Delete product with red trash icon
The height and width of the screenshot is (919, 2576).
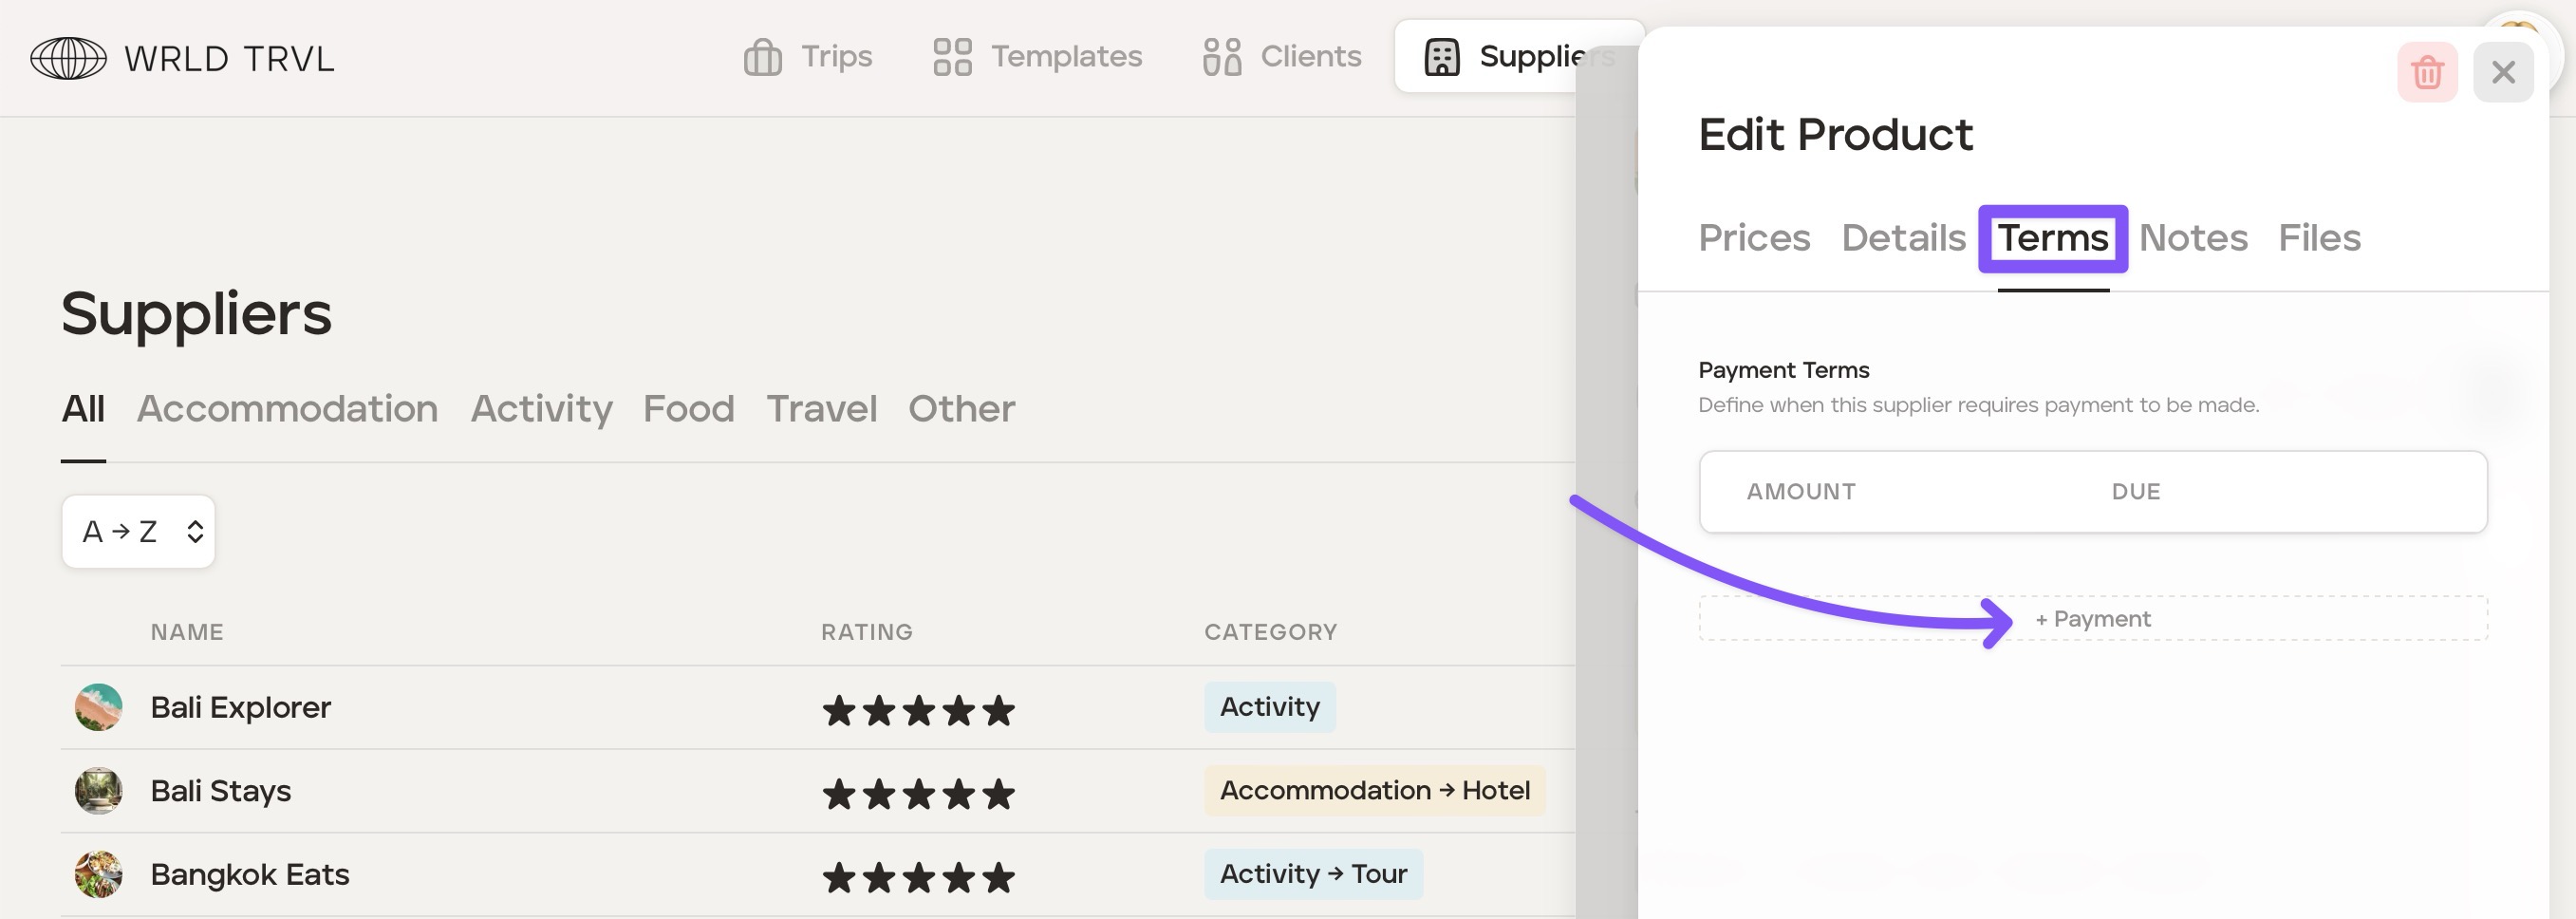click(x=2426, y=72)
